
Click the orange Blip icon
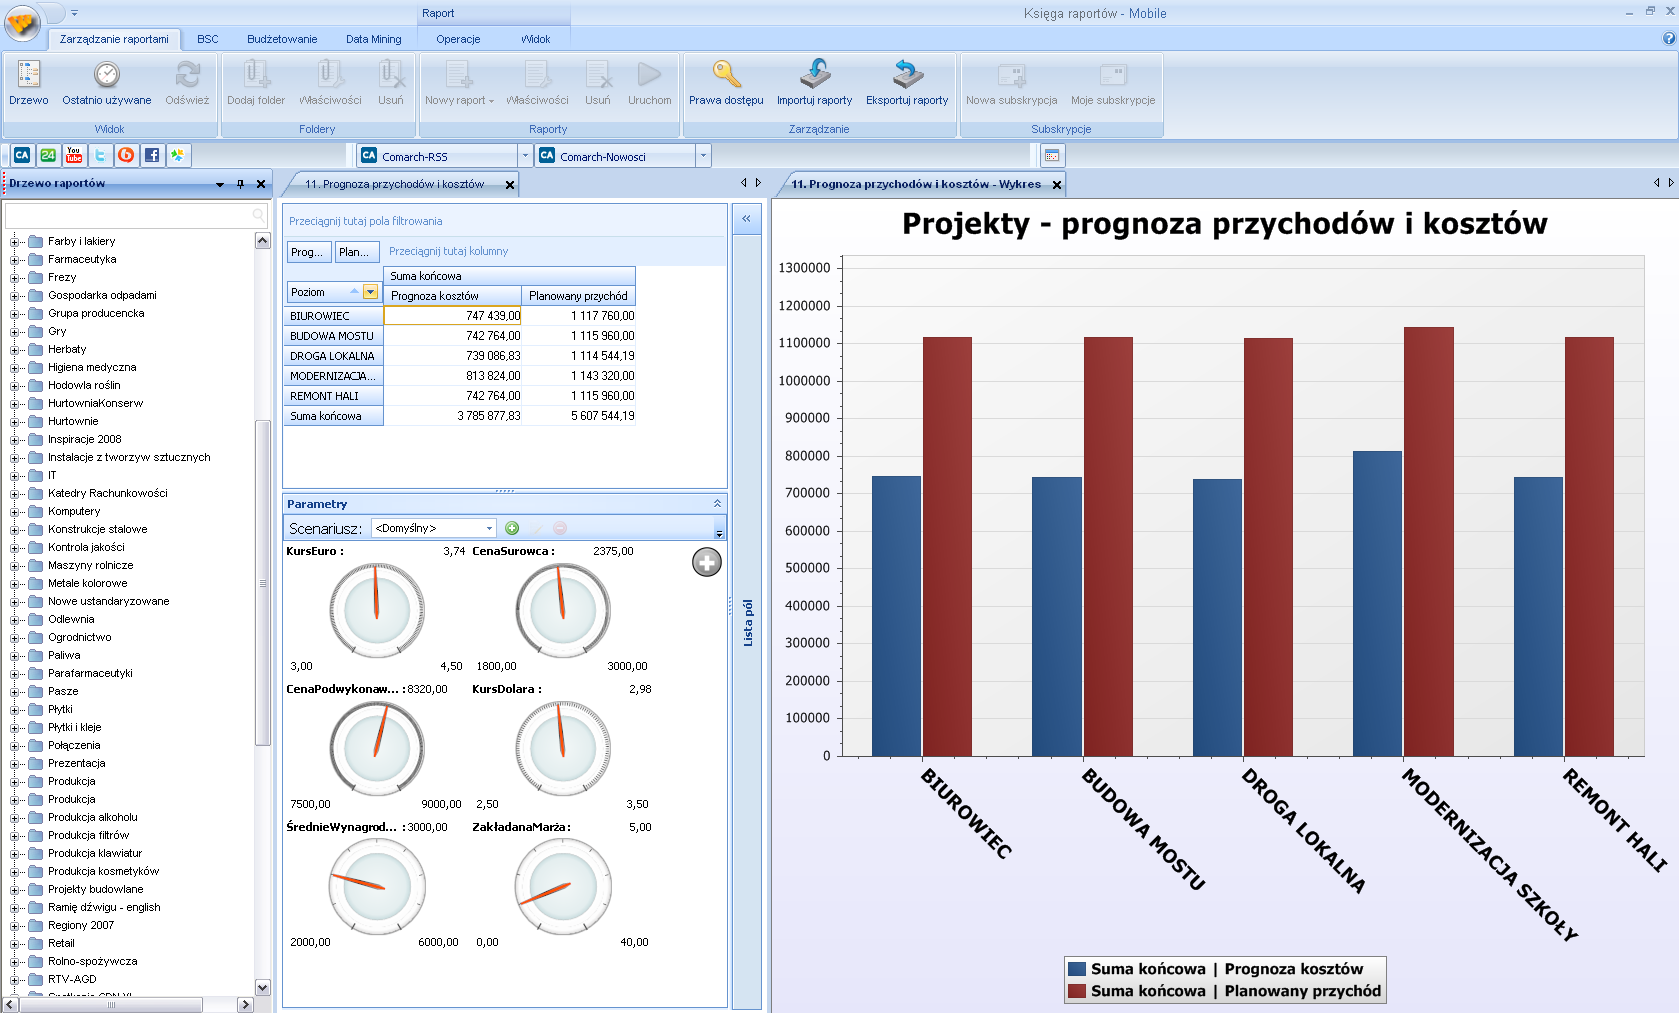[x=126, y=155]
